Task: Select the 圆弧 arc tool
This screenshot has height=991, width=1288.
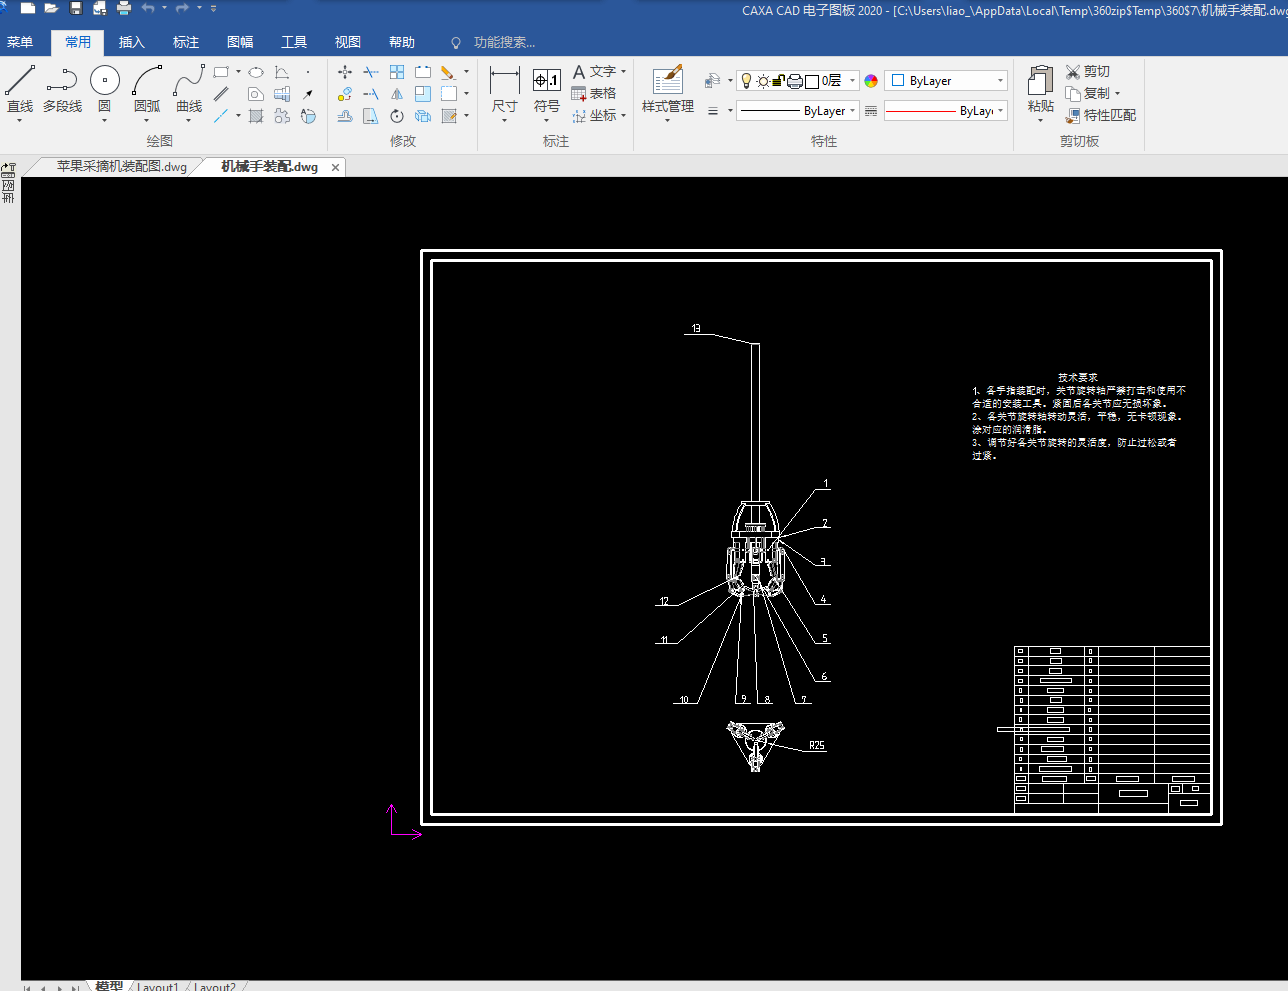Action: 147,89
